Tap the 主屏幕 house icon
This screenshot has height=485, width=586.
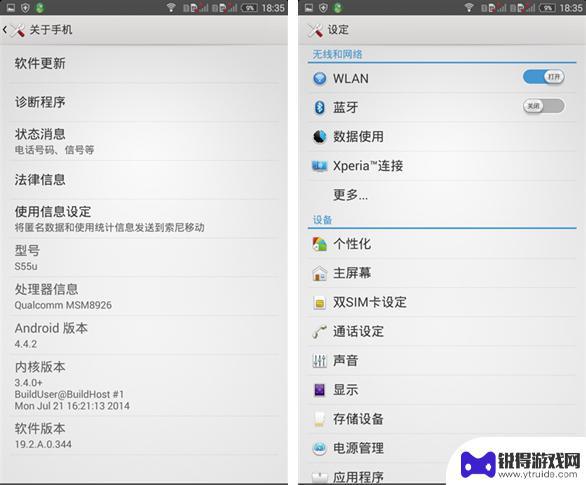click(x=320, y=273)
